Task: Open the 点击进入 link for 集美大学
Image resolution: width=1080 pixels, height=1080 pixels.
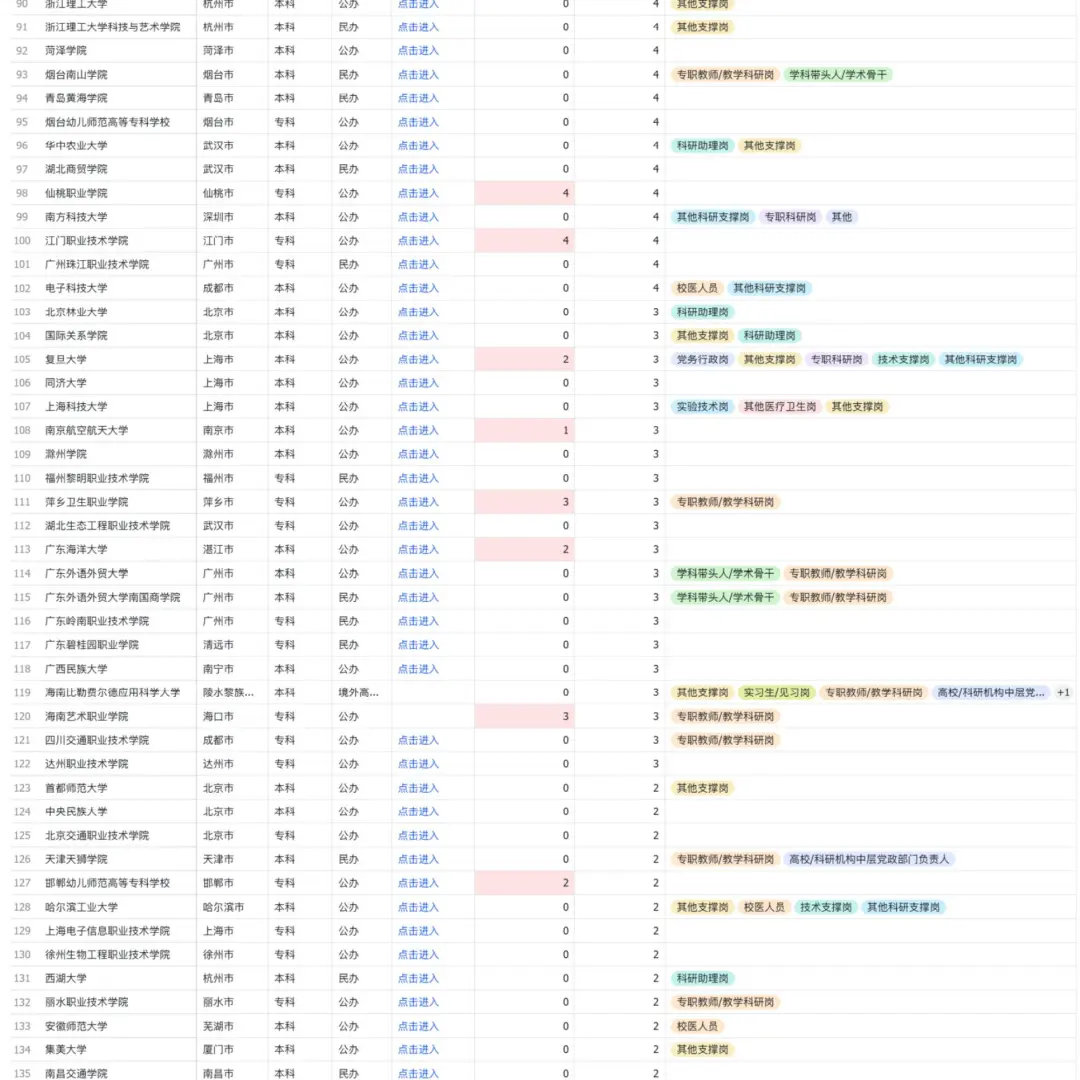Action: pyautogui.click(x=417, y=1050)
